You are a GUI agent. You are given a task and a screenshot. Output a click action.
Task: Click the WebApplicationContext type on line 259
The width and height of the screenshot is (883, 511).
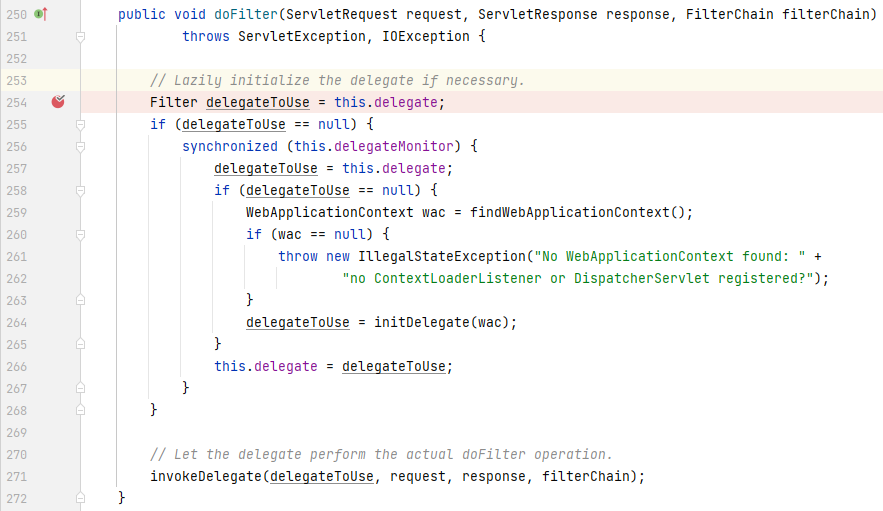[329, 212]
